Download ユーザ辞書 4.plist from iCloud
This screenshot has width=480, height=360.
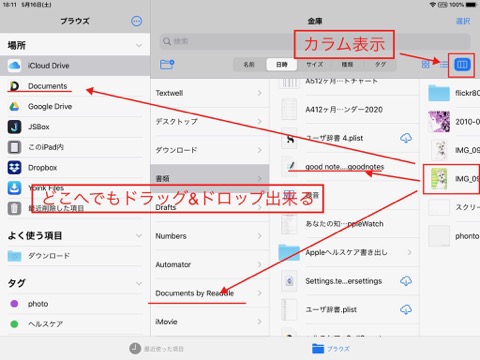pos(406,138)
